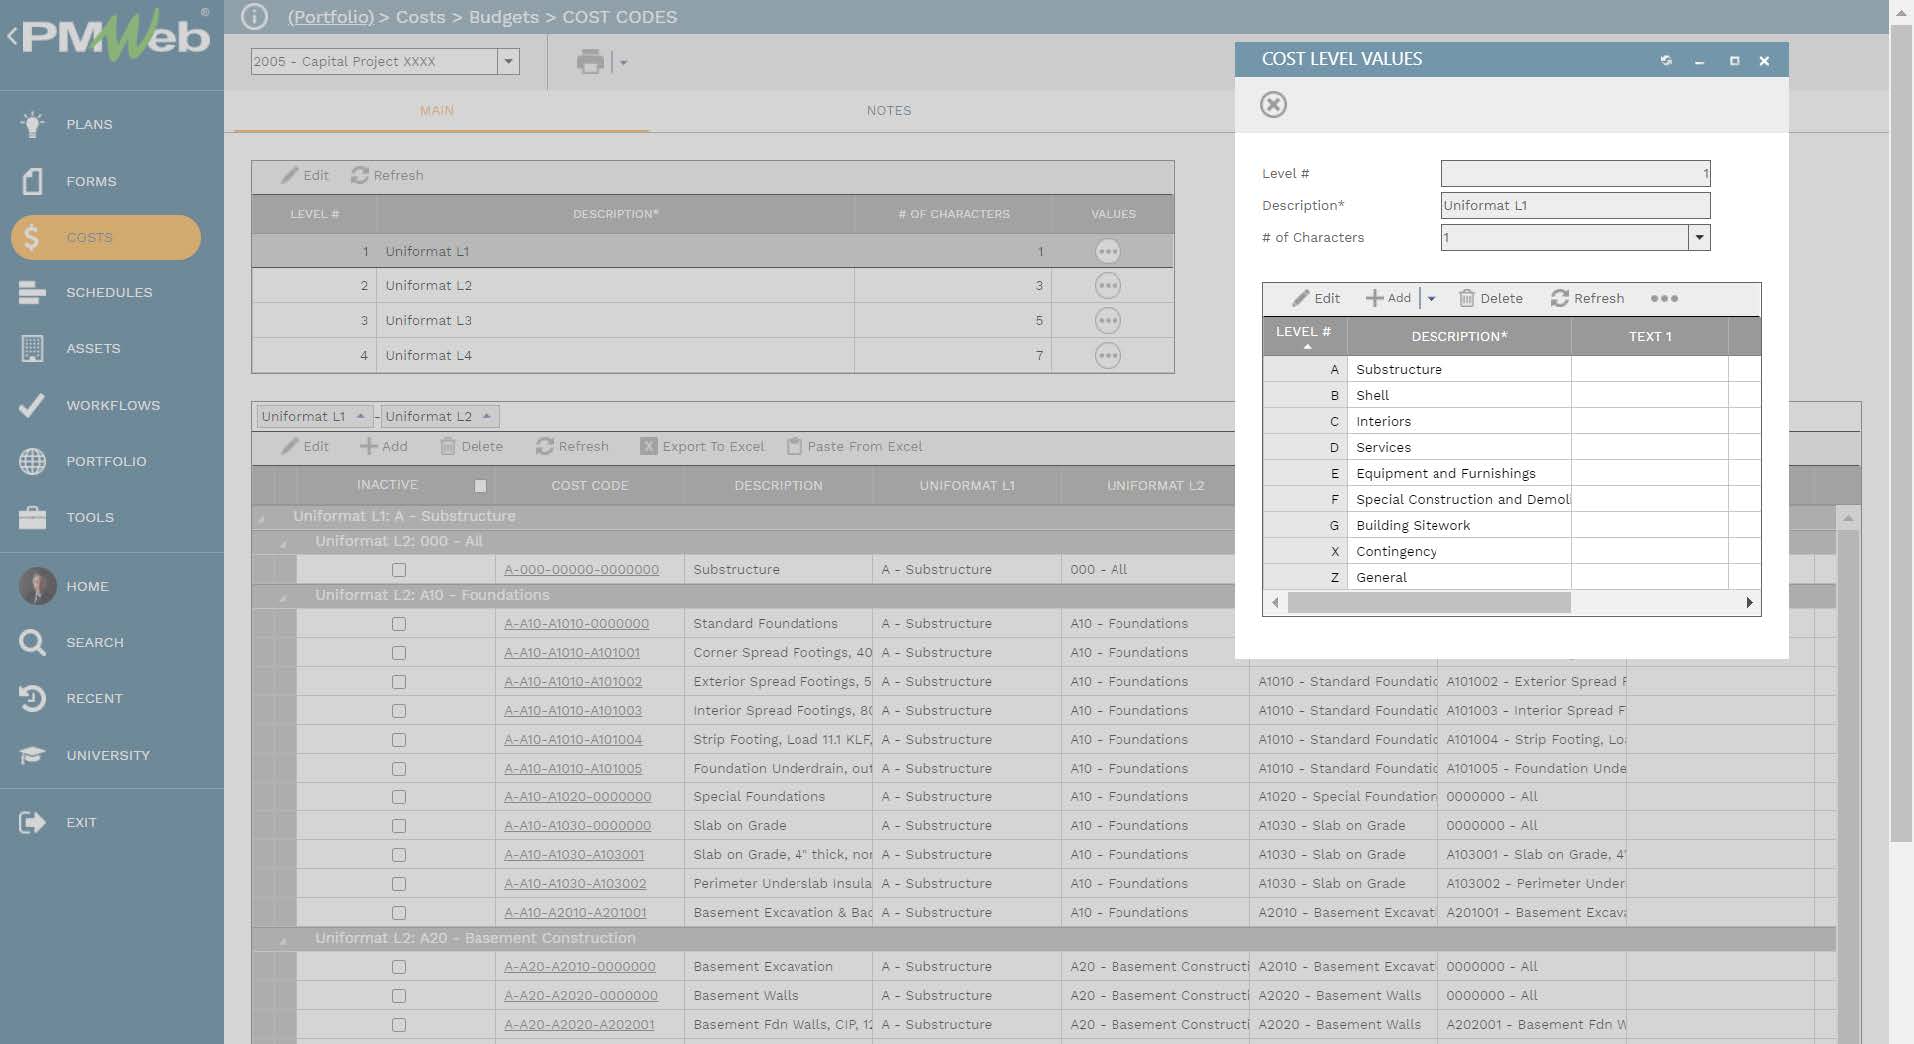Open cost code A-A10-A1020-0000000 link

(577, 797)
